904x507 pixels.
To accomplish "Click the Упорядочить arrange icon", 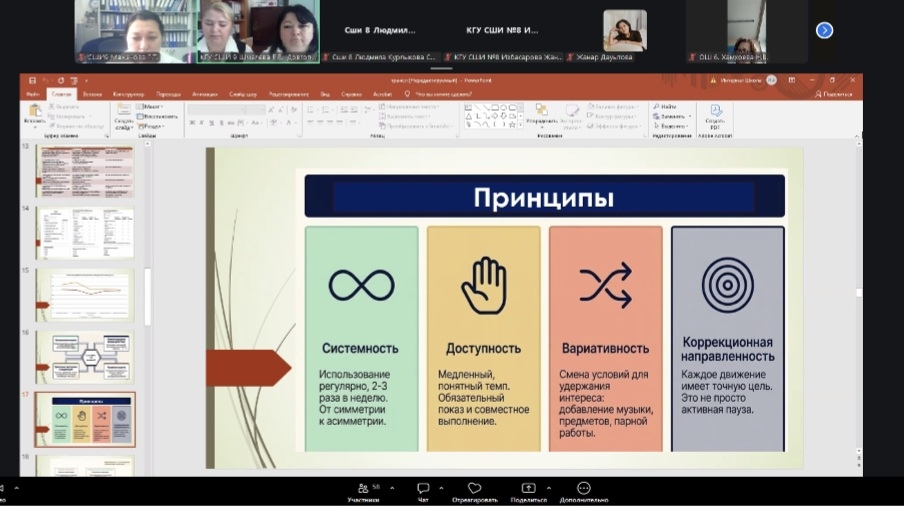I will tap(541, 114).
